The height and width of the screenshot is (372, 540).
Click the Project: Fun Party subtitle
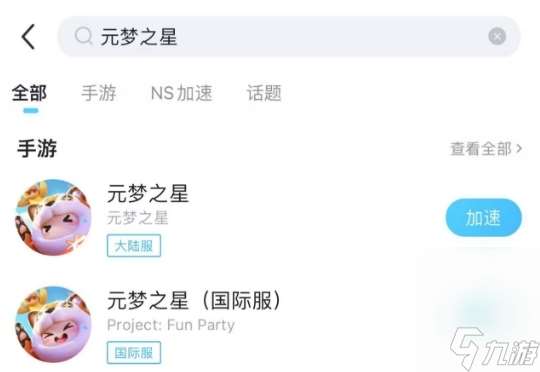pos(171,325)
